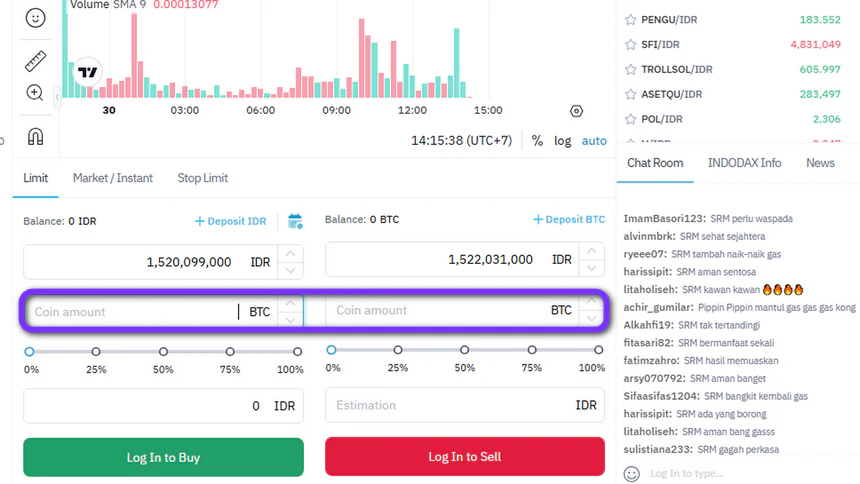Screen dimensions: 860x484
Task: Decrease buy coin amount stepper
Action: point(291,320)
